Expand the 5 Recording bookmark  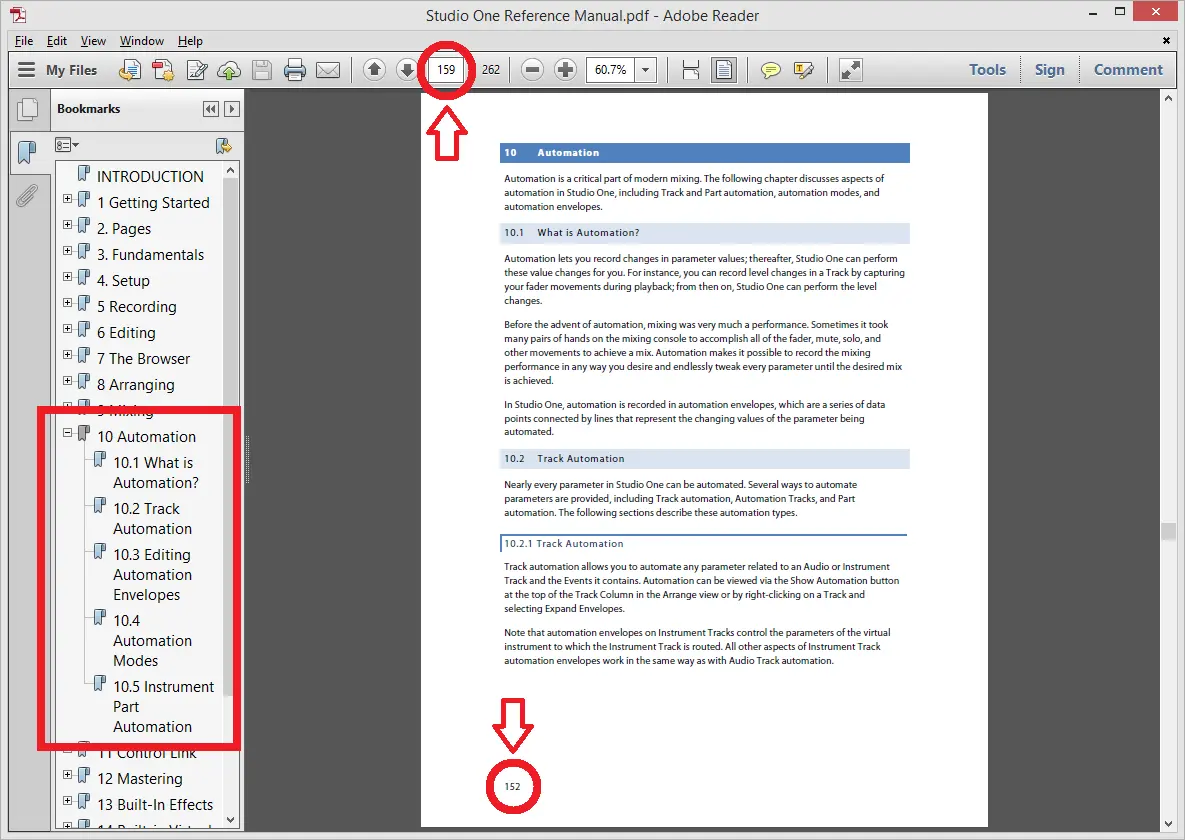[67, 302]
